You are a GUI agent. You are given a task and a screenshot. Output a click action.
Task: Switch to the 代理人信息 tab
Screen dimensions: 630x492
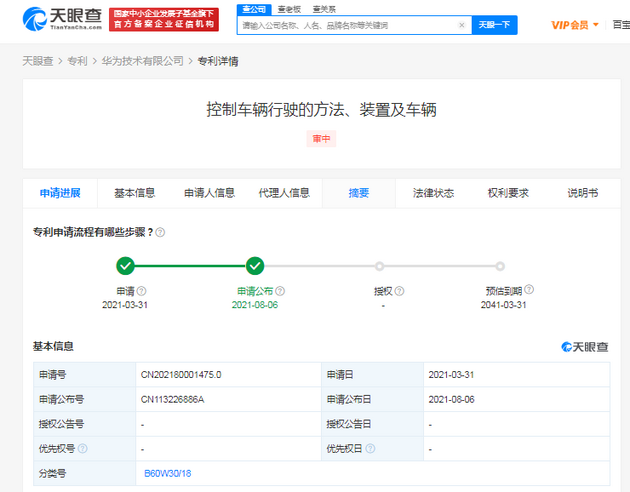coord(284,193)
